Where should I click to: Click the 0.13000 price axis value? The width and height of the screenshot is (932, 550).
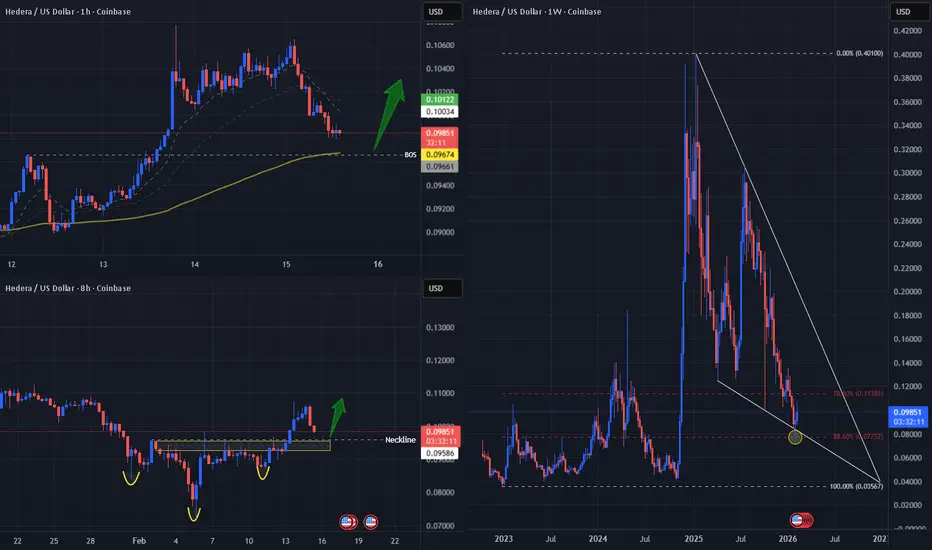coord(440,328)
